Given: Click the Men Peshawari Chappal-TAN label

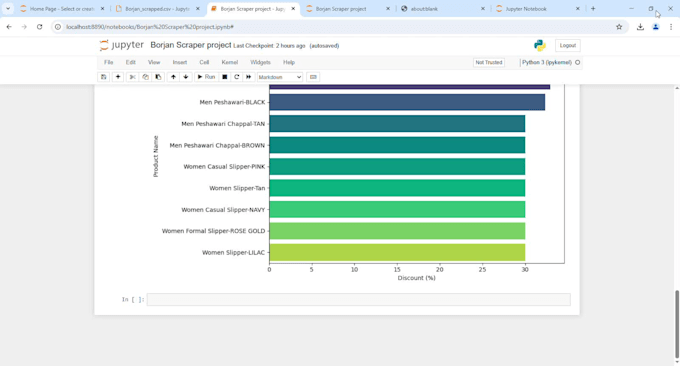Looking at the screenshot, I should [223, 124].
